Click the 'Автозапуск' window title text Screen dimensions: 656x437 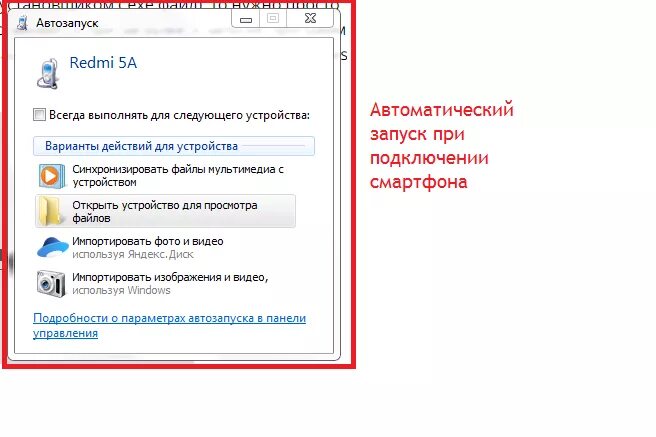point(67,23)
